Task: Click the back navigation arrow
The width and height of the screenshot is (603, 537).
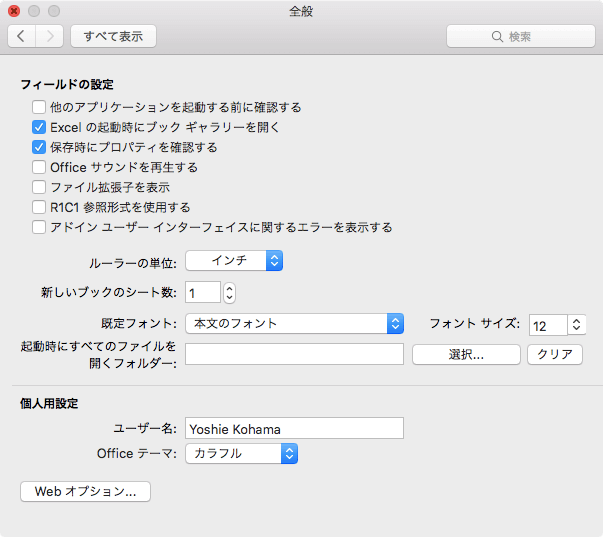Action: [22, 36]
